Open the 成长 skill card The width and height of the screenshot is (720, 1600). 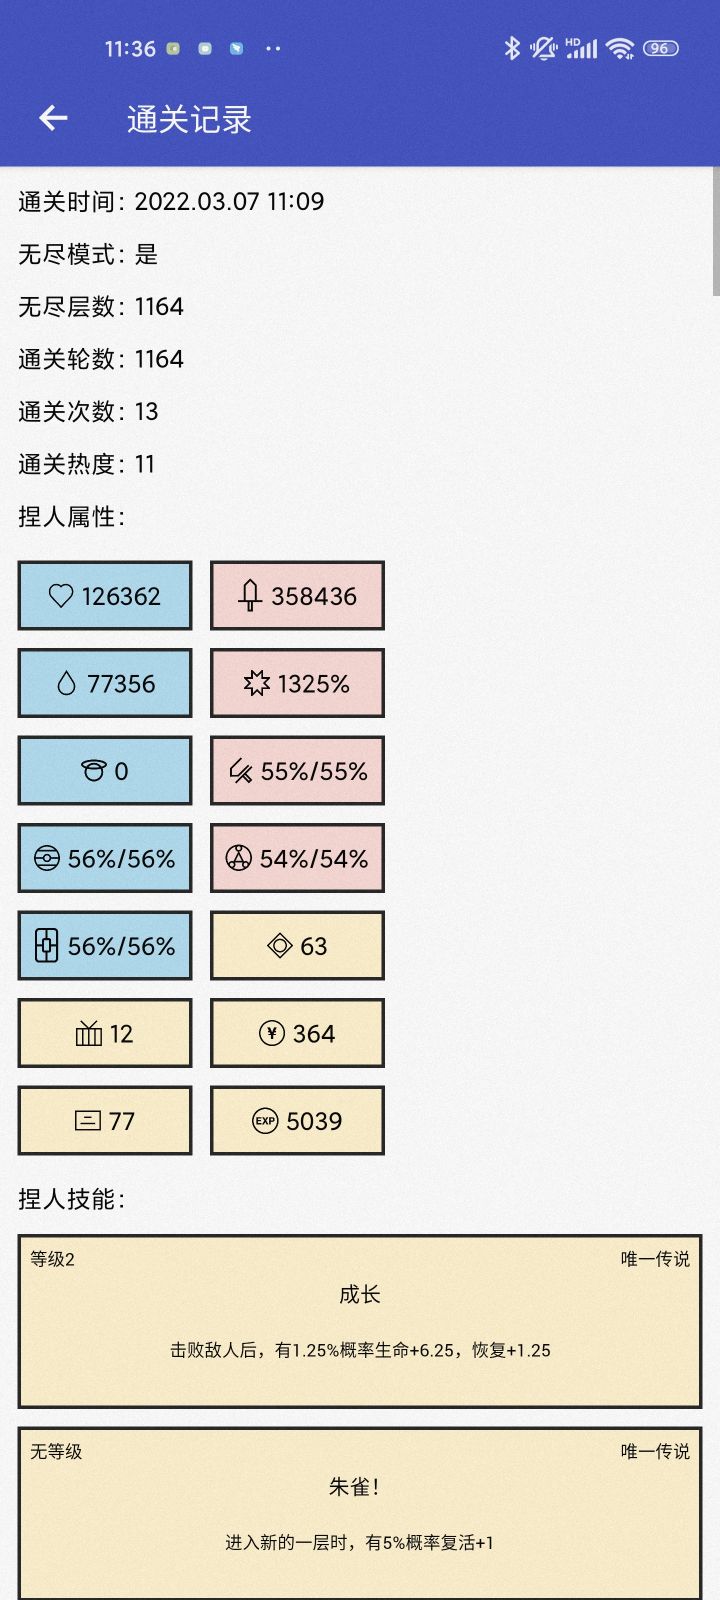[x=360, y=1321]
